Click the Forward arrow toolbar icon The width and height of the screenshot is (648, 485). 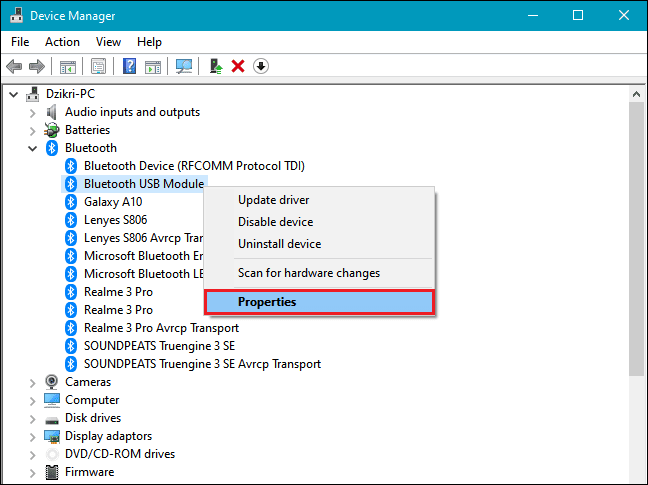(37, 66)
